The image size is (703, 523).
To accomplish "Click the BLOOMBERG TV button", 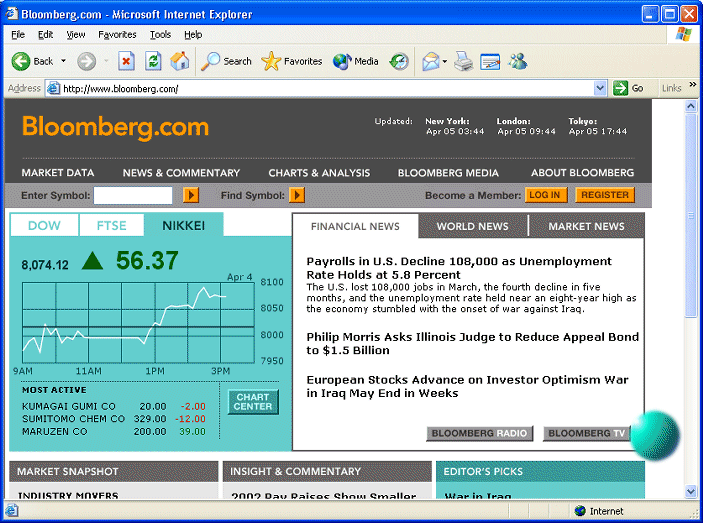I will pos(586,433).
